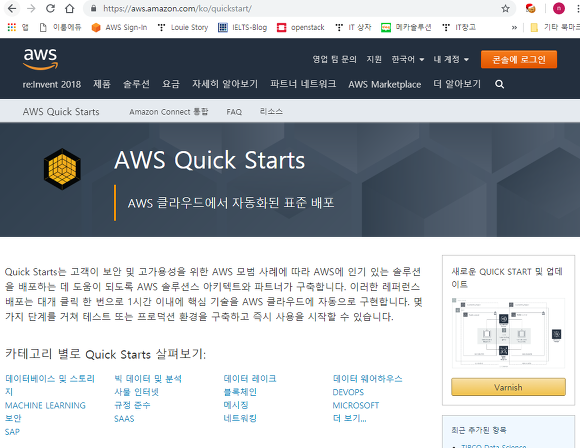Screen dimensions: 580x448
Task: Click the 영업 팀 문의 link
Action: [334, 59]
